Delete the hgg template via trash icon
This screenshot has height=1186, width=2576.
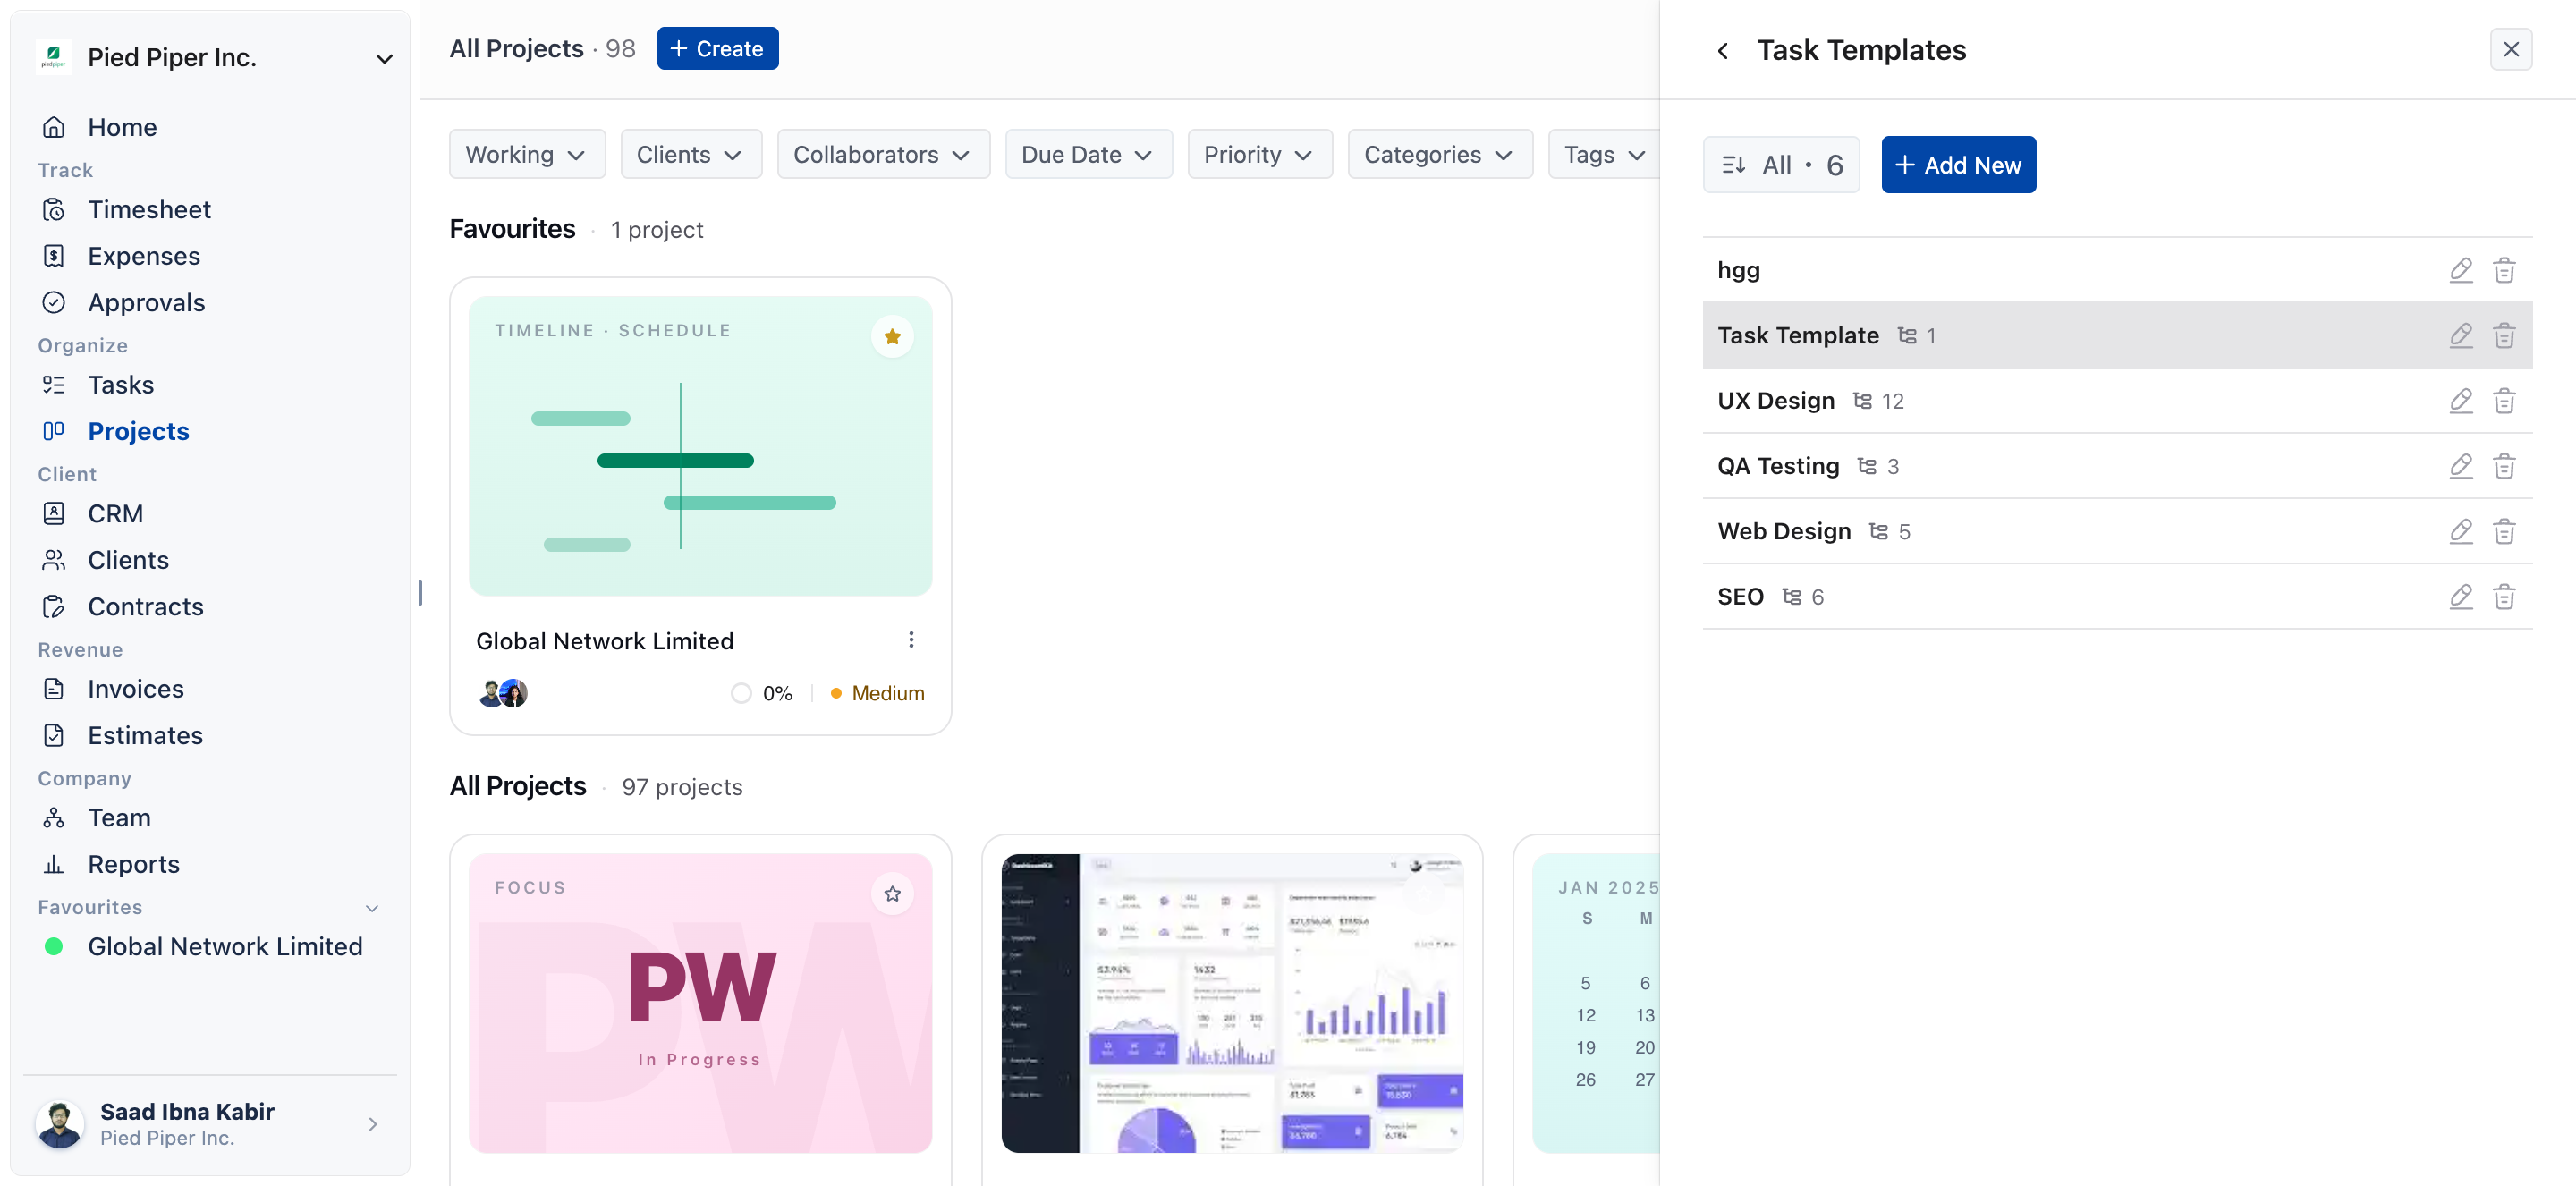tap(2503, 270)
